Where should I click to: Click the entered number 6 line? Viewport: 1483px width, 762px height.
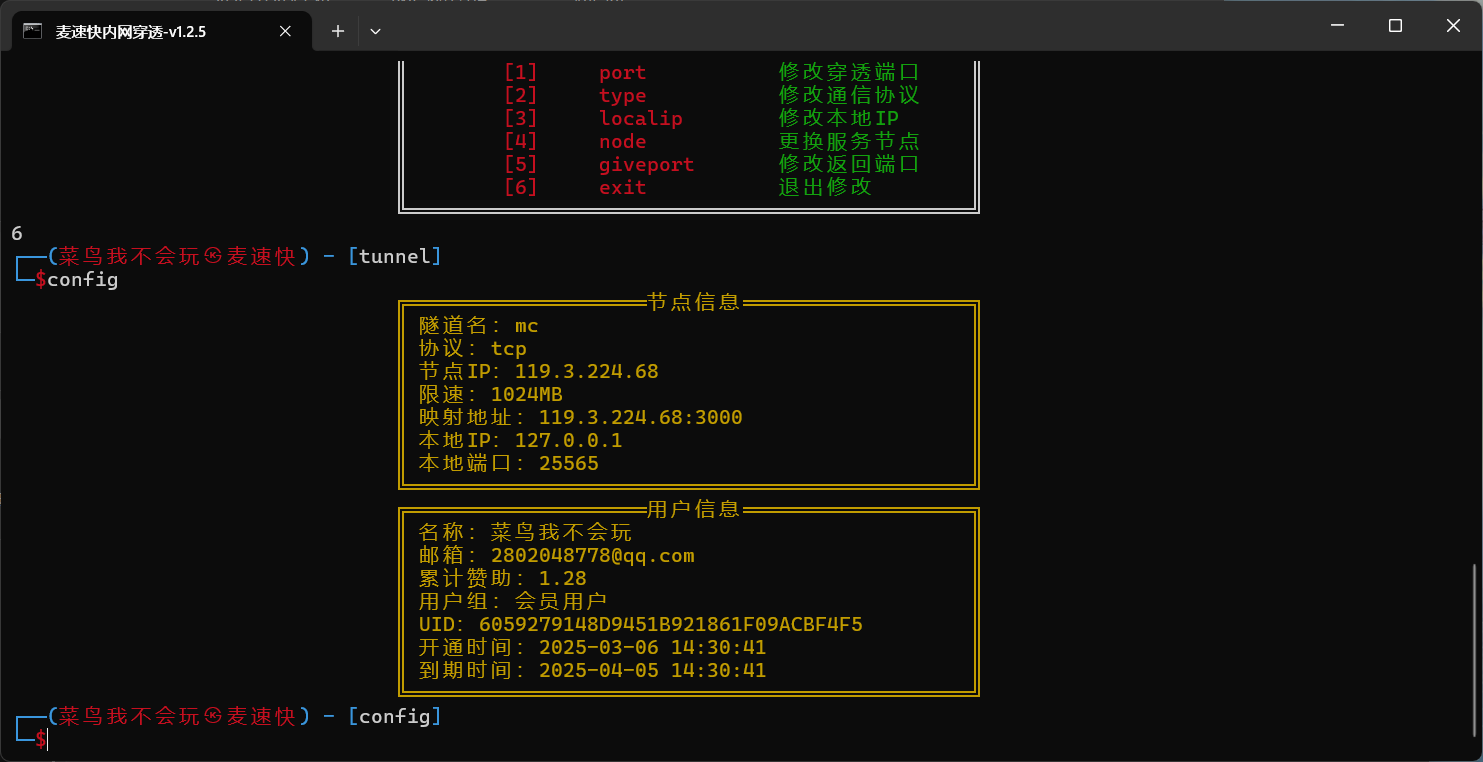tap(17, 234)
